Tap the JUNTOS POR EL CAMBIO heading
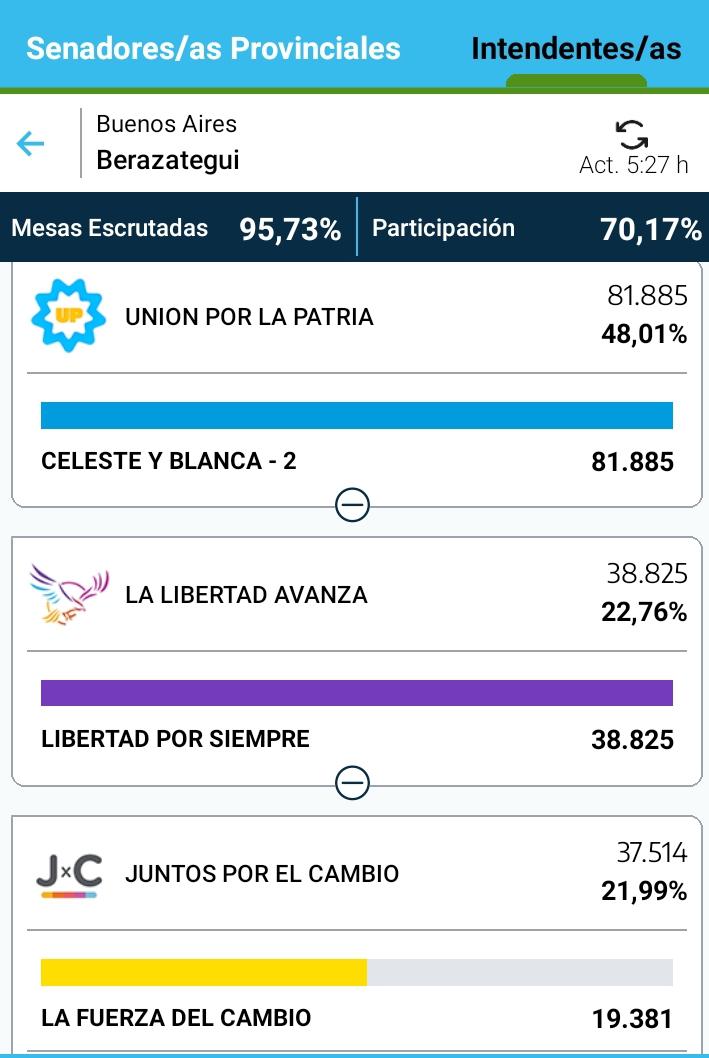Viewport: 709px width, 1058px height. (262, 873)
